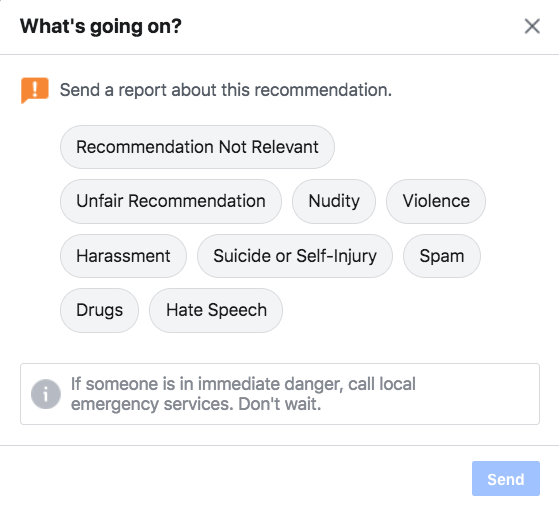This screenshot has height=507, width=559.
Task: Submit the report with Send button
Action: pos(506,478)
